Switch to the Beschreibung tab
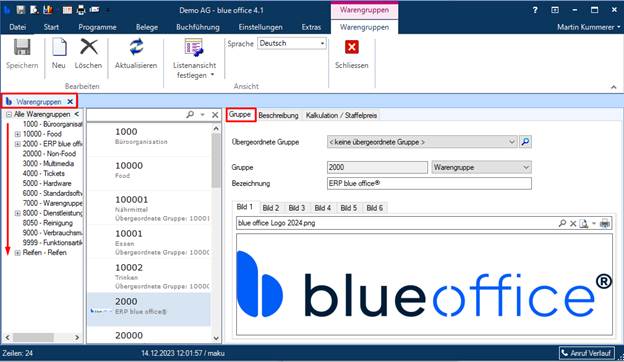Viewport: 624px width, 362px height. coord(278,115)
